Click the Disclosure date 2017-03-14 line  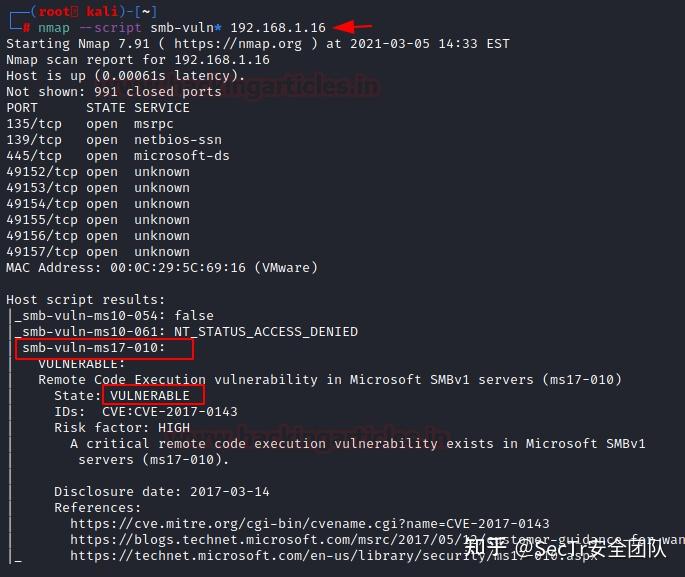[161, 492]
